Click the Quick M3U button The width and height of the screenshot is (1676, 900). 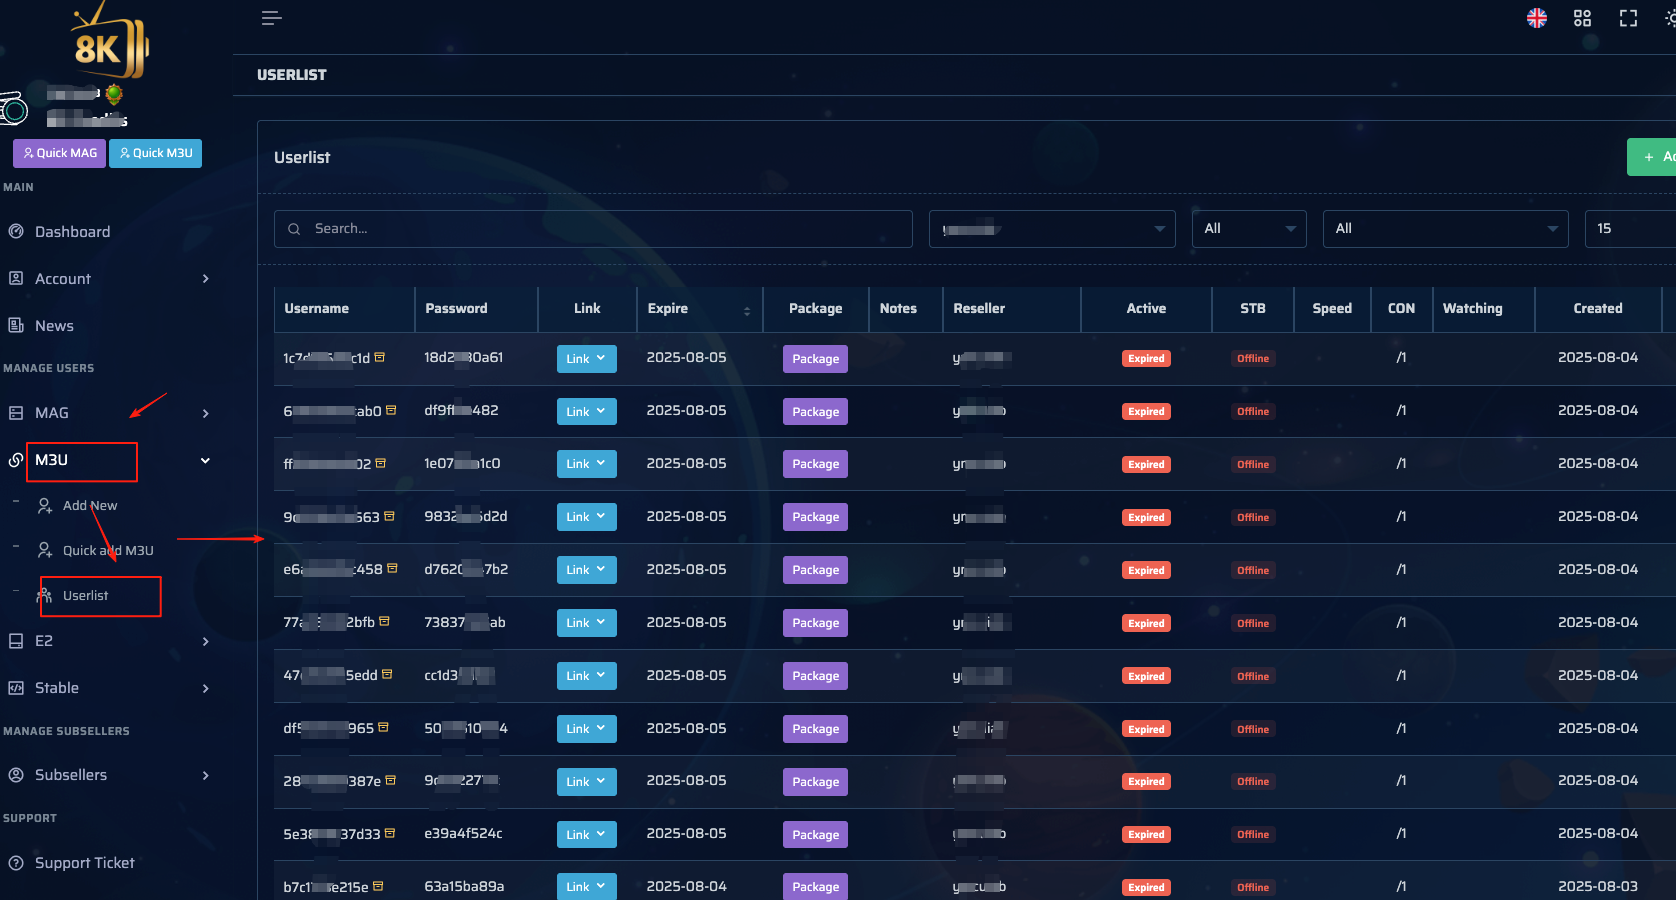coord(155,153)
